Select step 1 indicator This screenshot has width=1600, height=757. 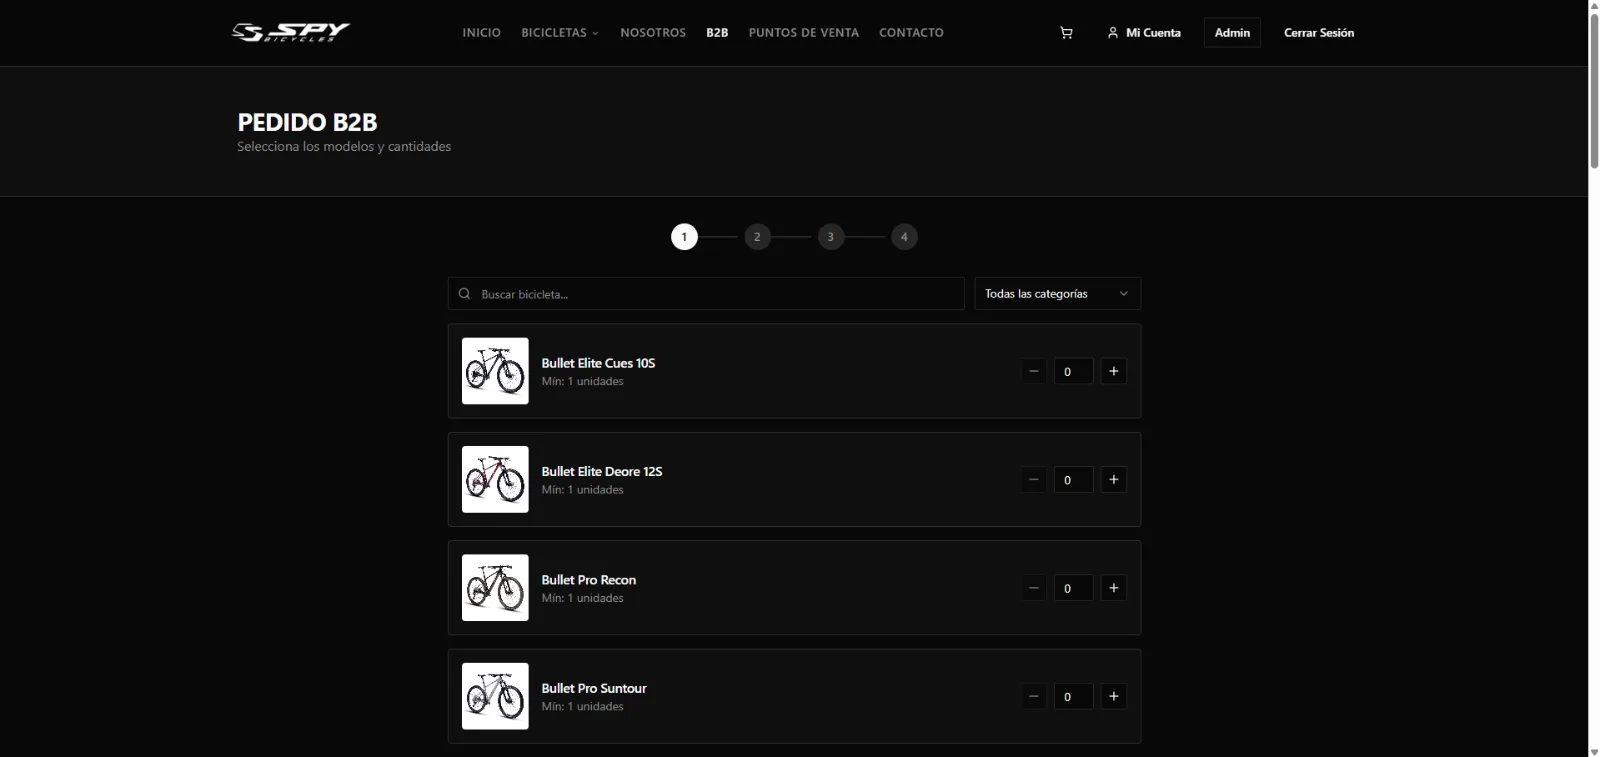pos(684,237)
